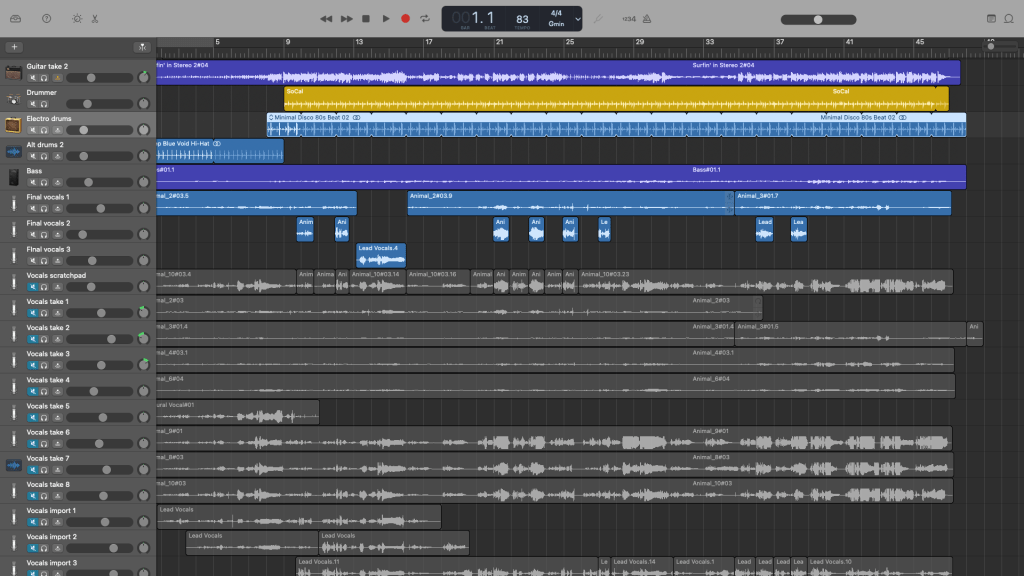Open the Loop Browser

1009,19
